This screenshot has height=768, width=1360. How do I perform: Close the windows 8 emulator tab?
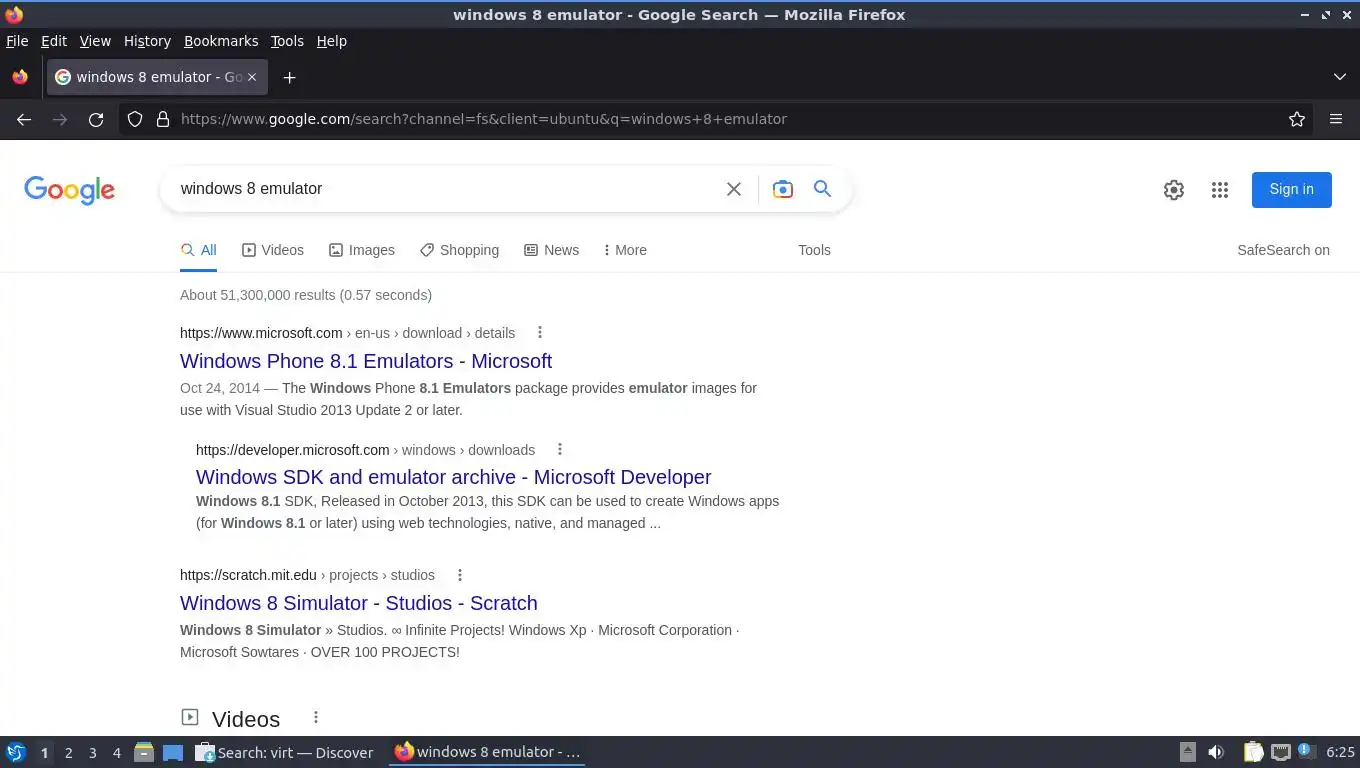252,77
